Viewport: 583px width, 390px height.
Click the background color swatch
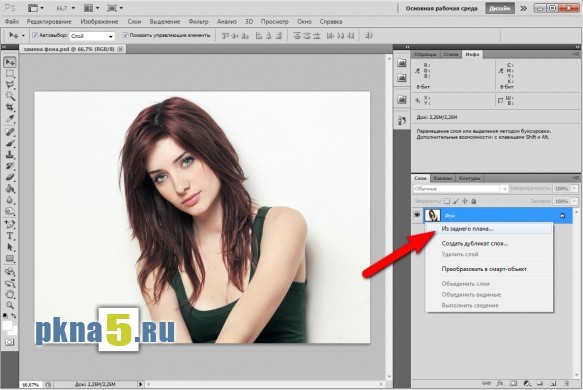[x=14, y=332]
